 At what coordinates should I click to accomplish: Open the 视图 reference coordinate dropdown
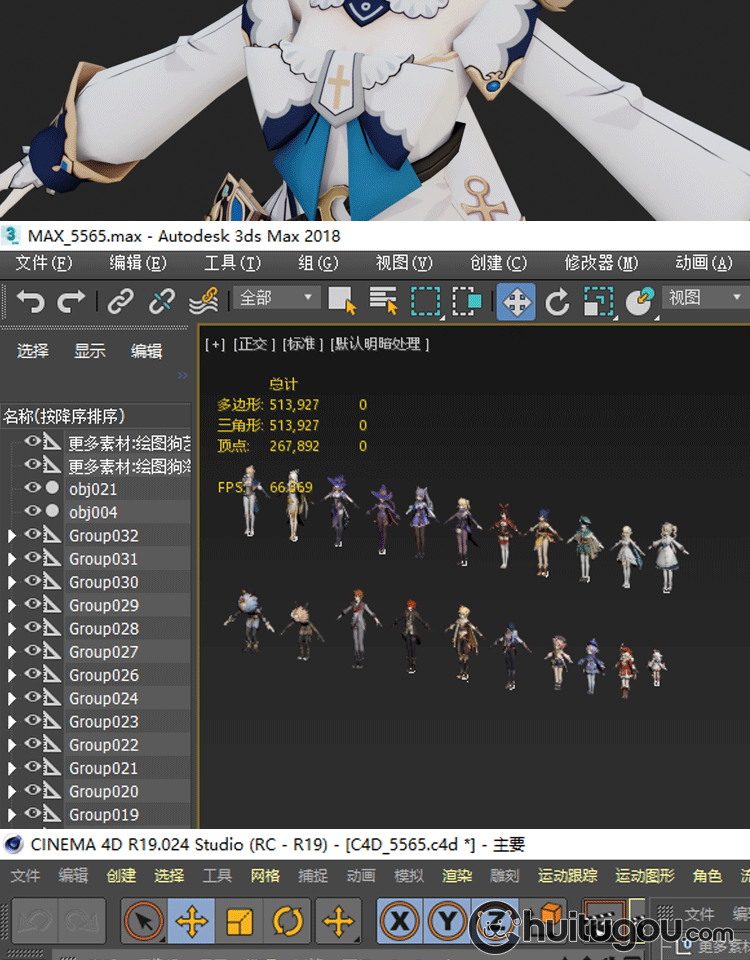coord(705,298)
